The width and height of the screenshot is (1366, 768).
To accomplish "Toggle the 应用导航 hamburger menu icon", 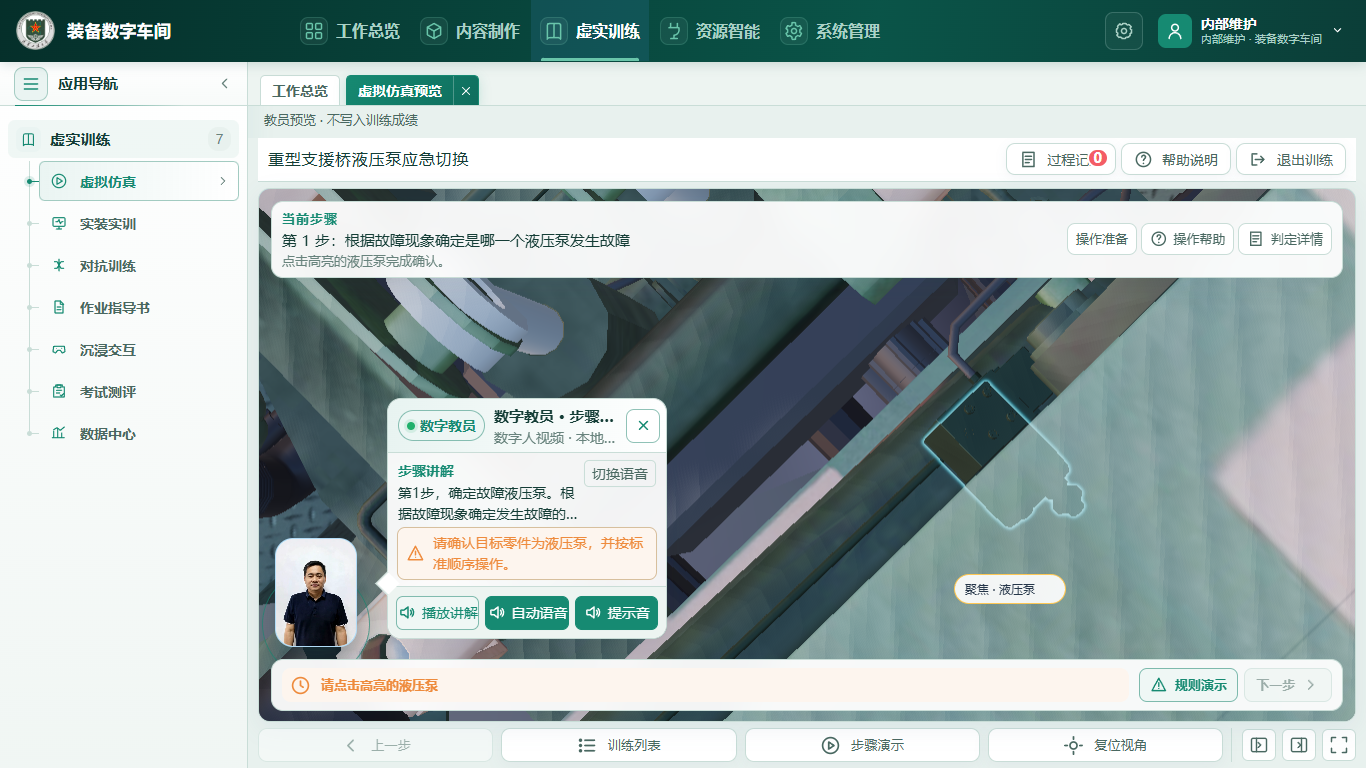I will coord(31,84).
